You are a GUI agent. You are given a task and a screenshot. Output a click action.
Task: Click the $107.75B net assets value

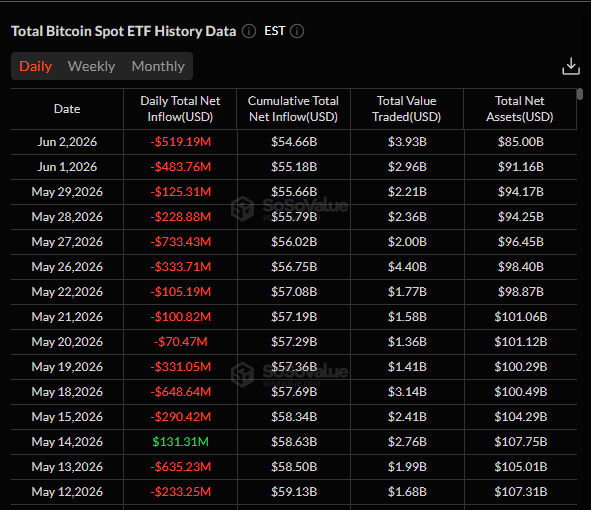pos(521,442)
